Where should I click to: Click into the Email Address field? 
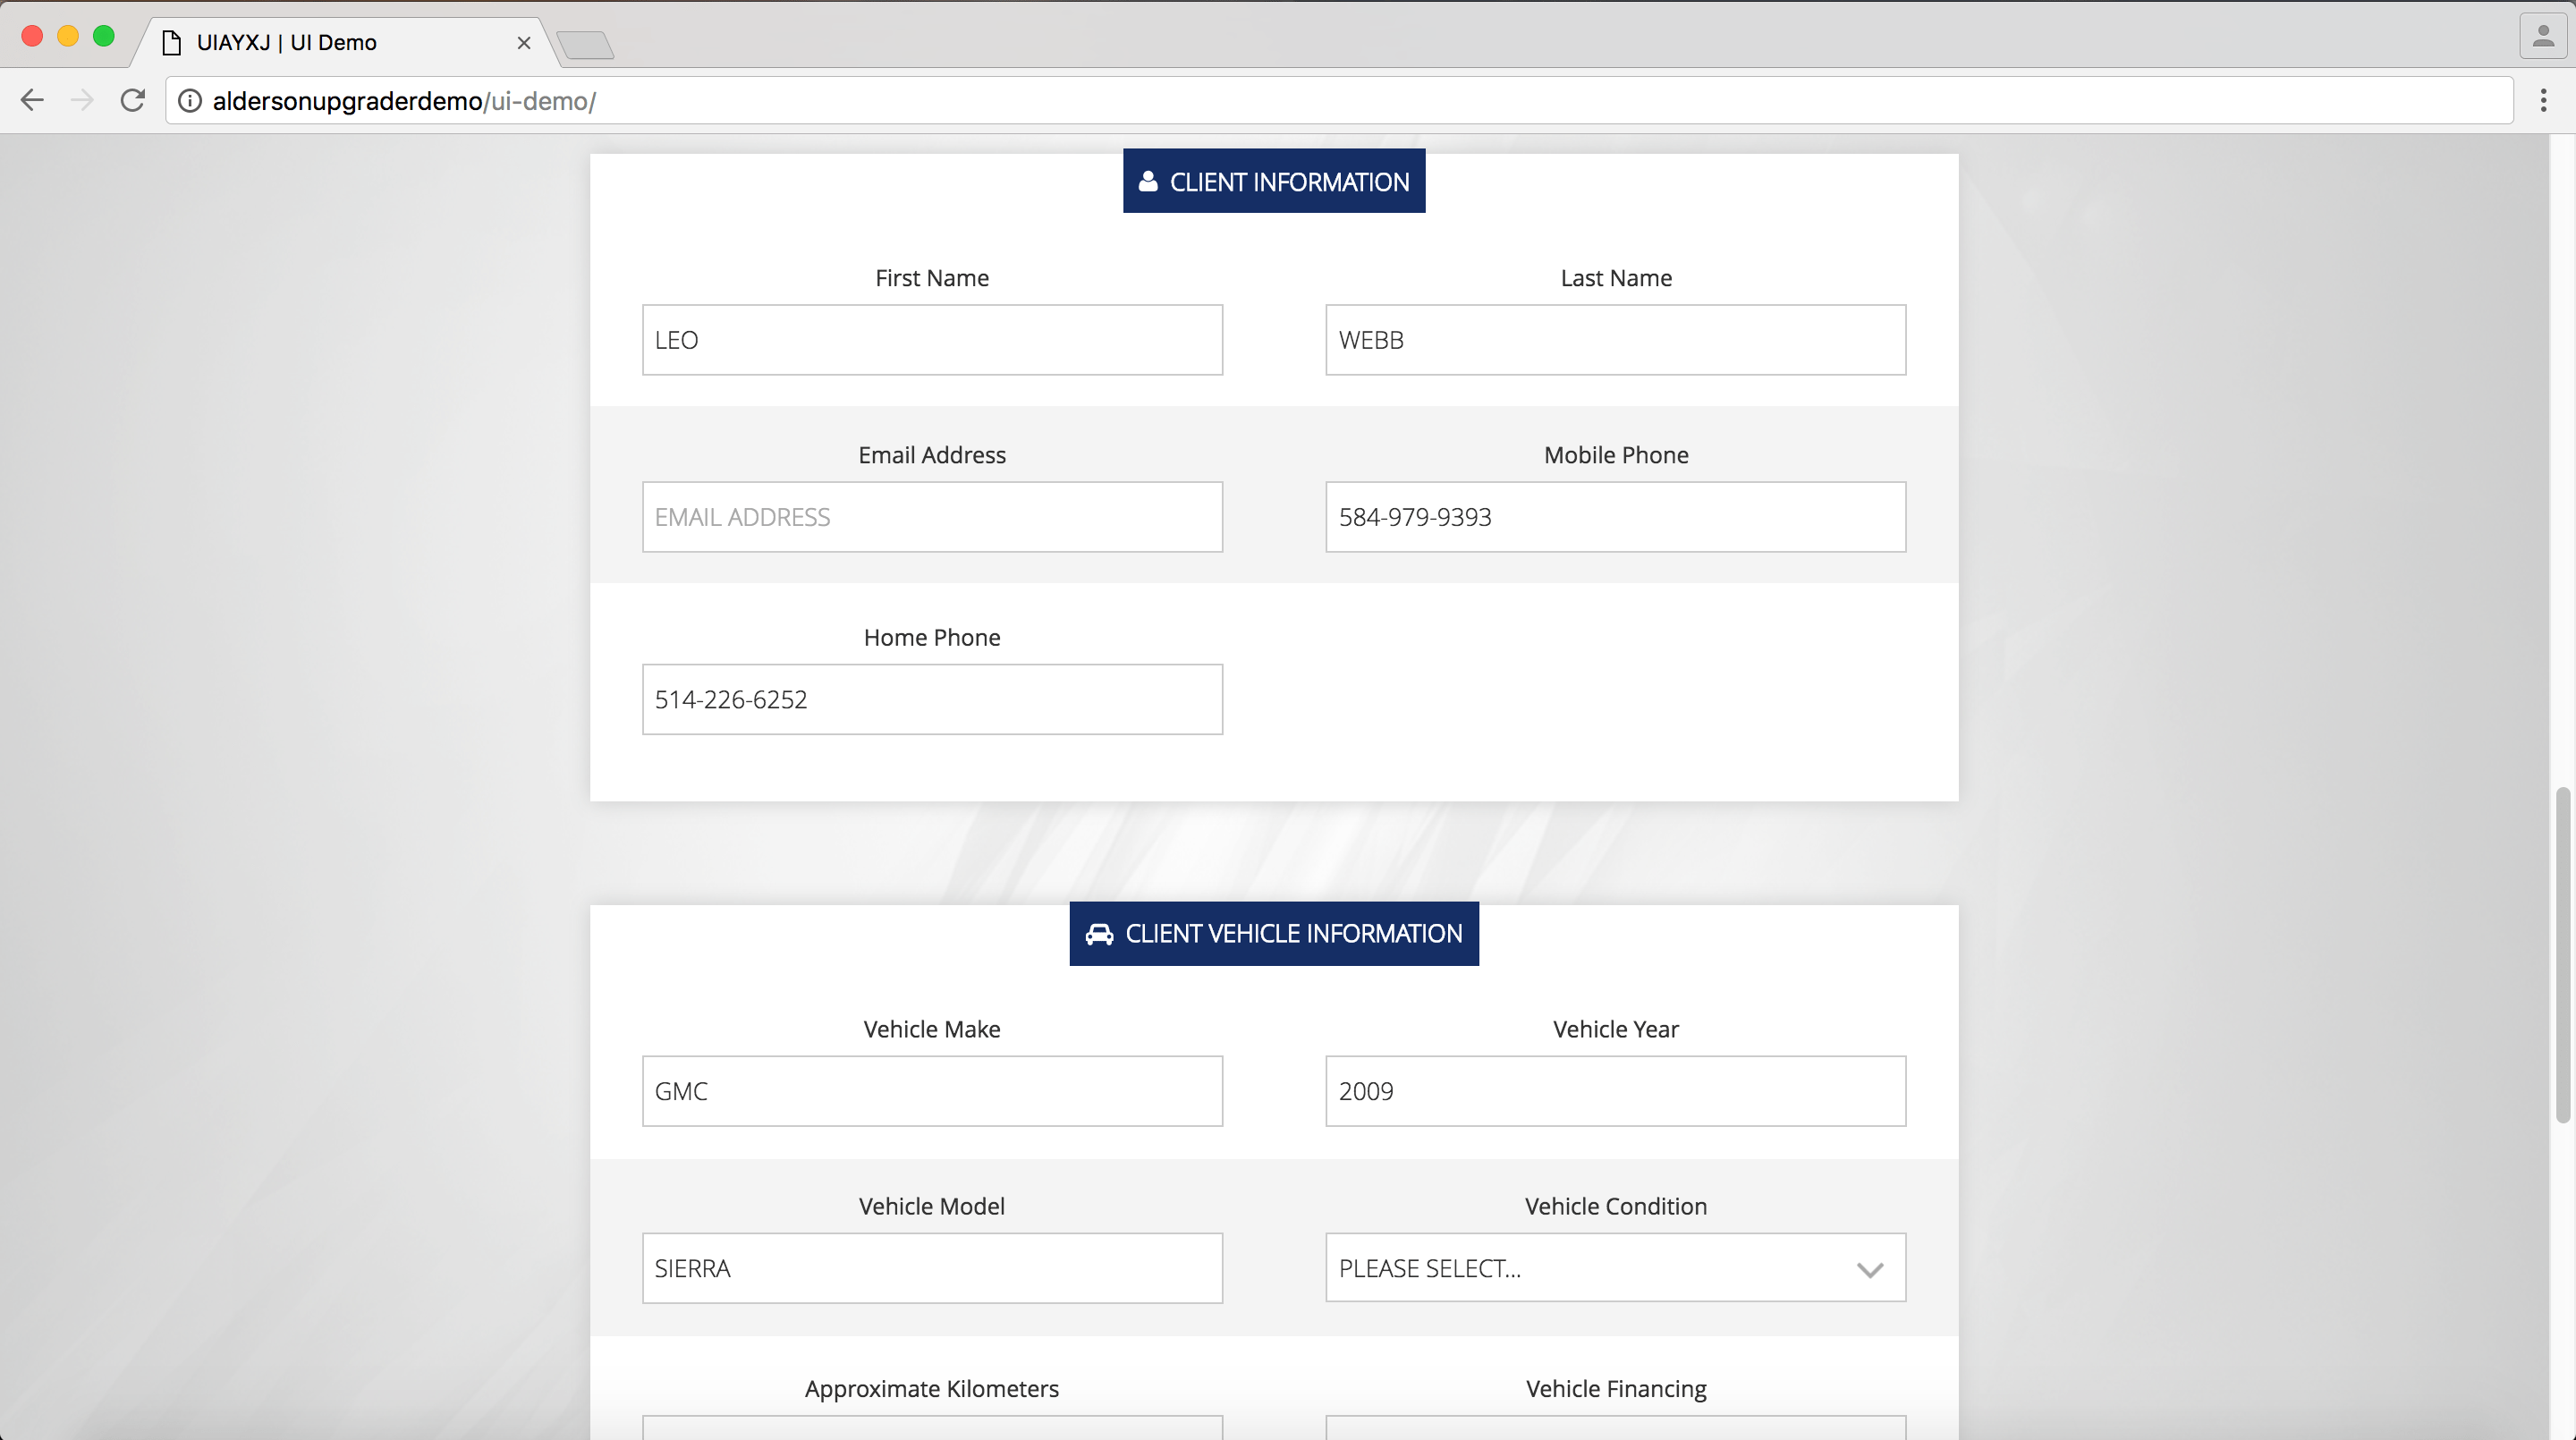tap(931, 517)
